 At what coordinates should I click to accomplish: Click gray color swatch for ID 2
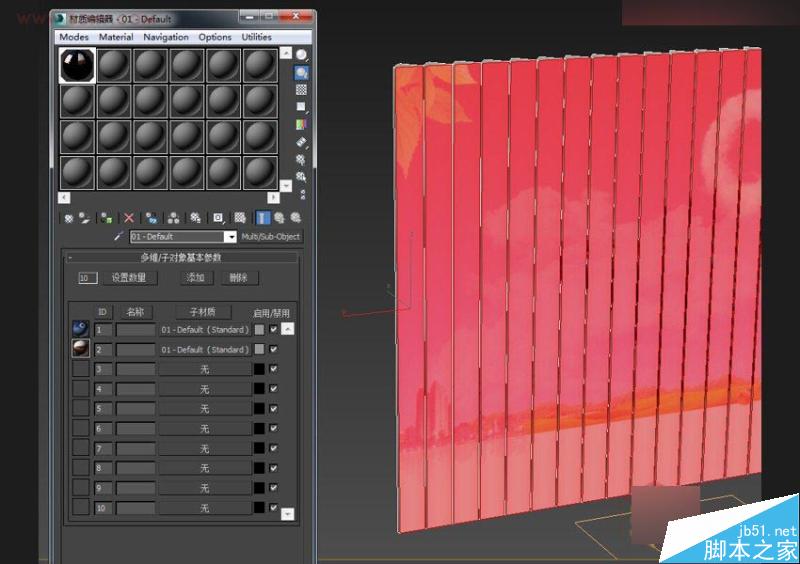(259, 349)
